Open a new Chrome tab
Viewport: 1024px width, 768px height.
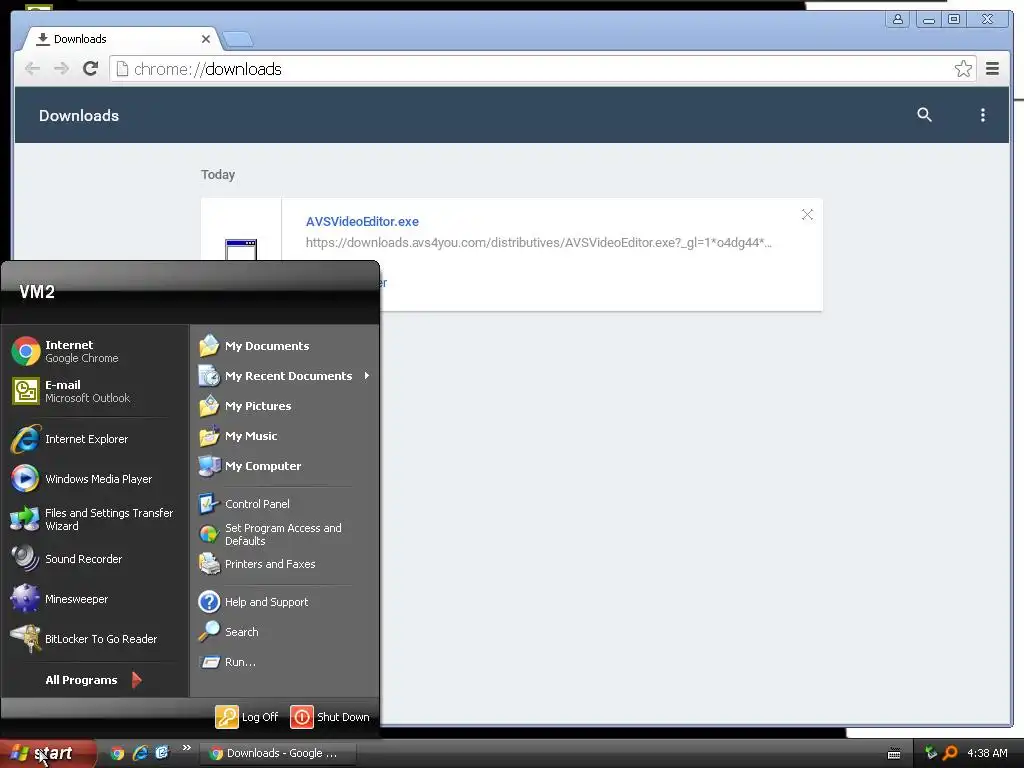coord(238,40)
